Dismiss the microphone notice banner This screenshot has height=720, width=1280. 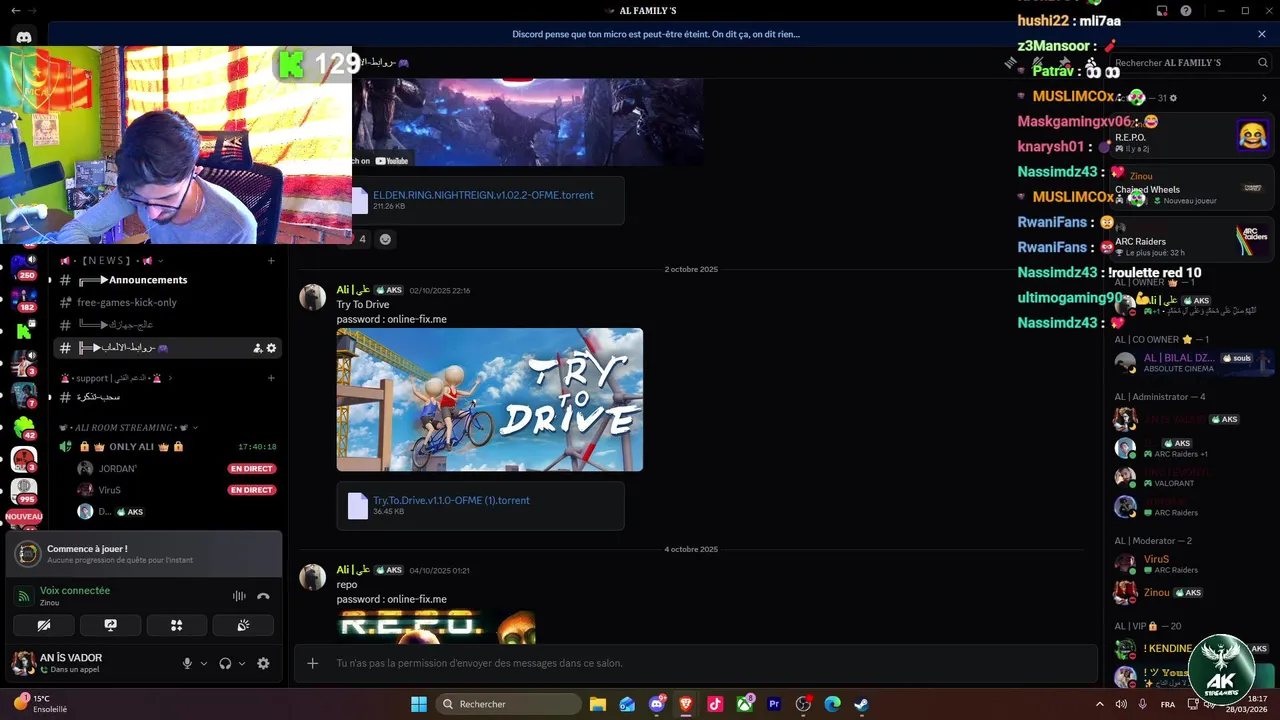(1262, 34)
